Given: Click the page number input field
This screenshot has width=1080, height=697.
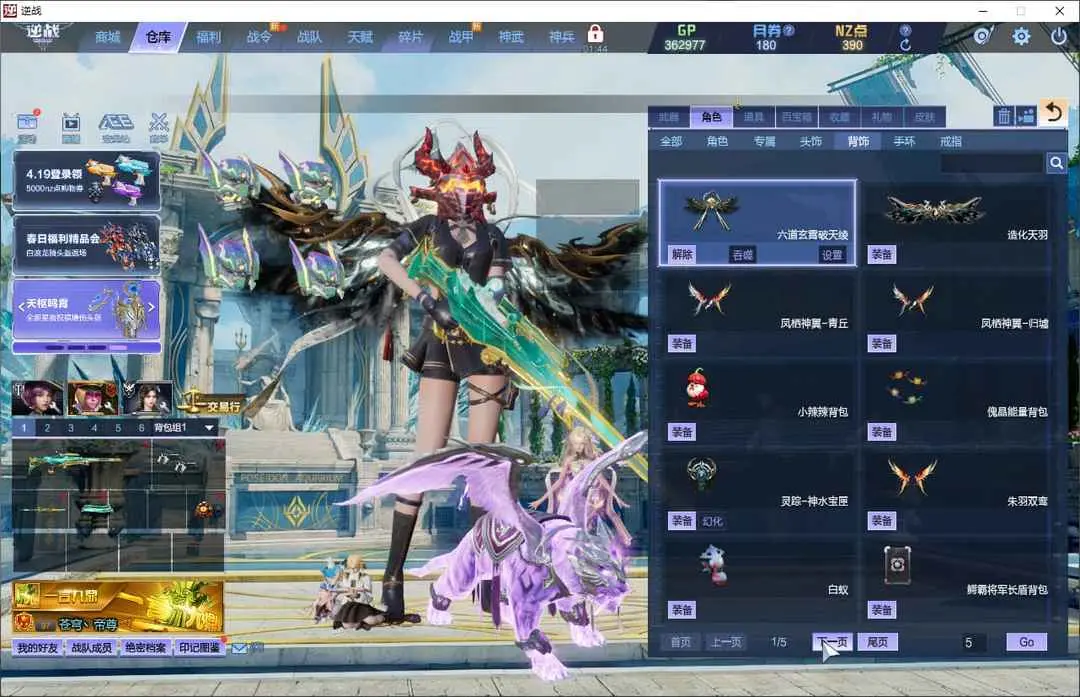Looking at the screenshot, I should (x=974, y=642).
